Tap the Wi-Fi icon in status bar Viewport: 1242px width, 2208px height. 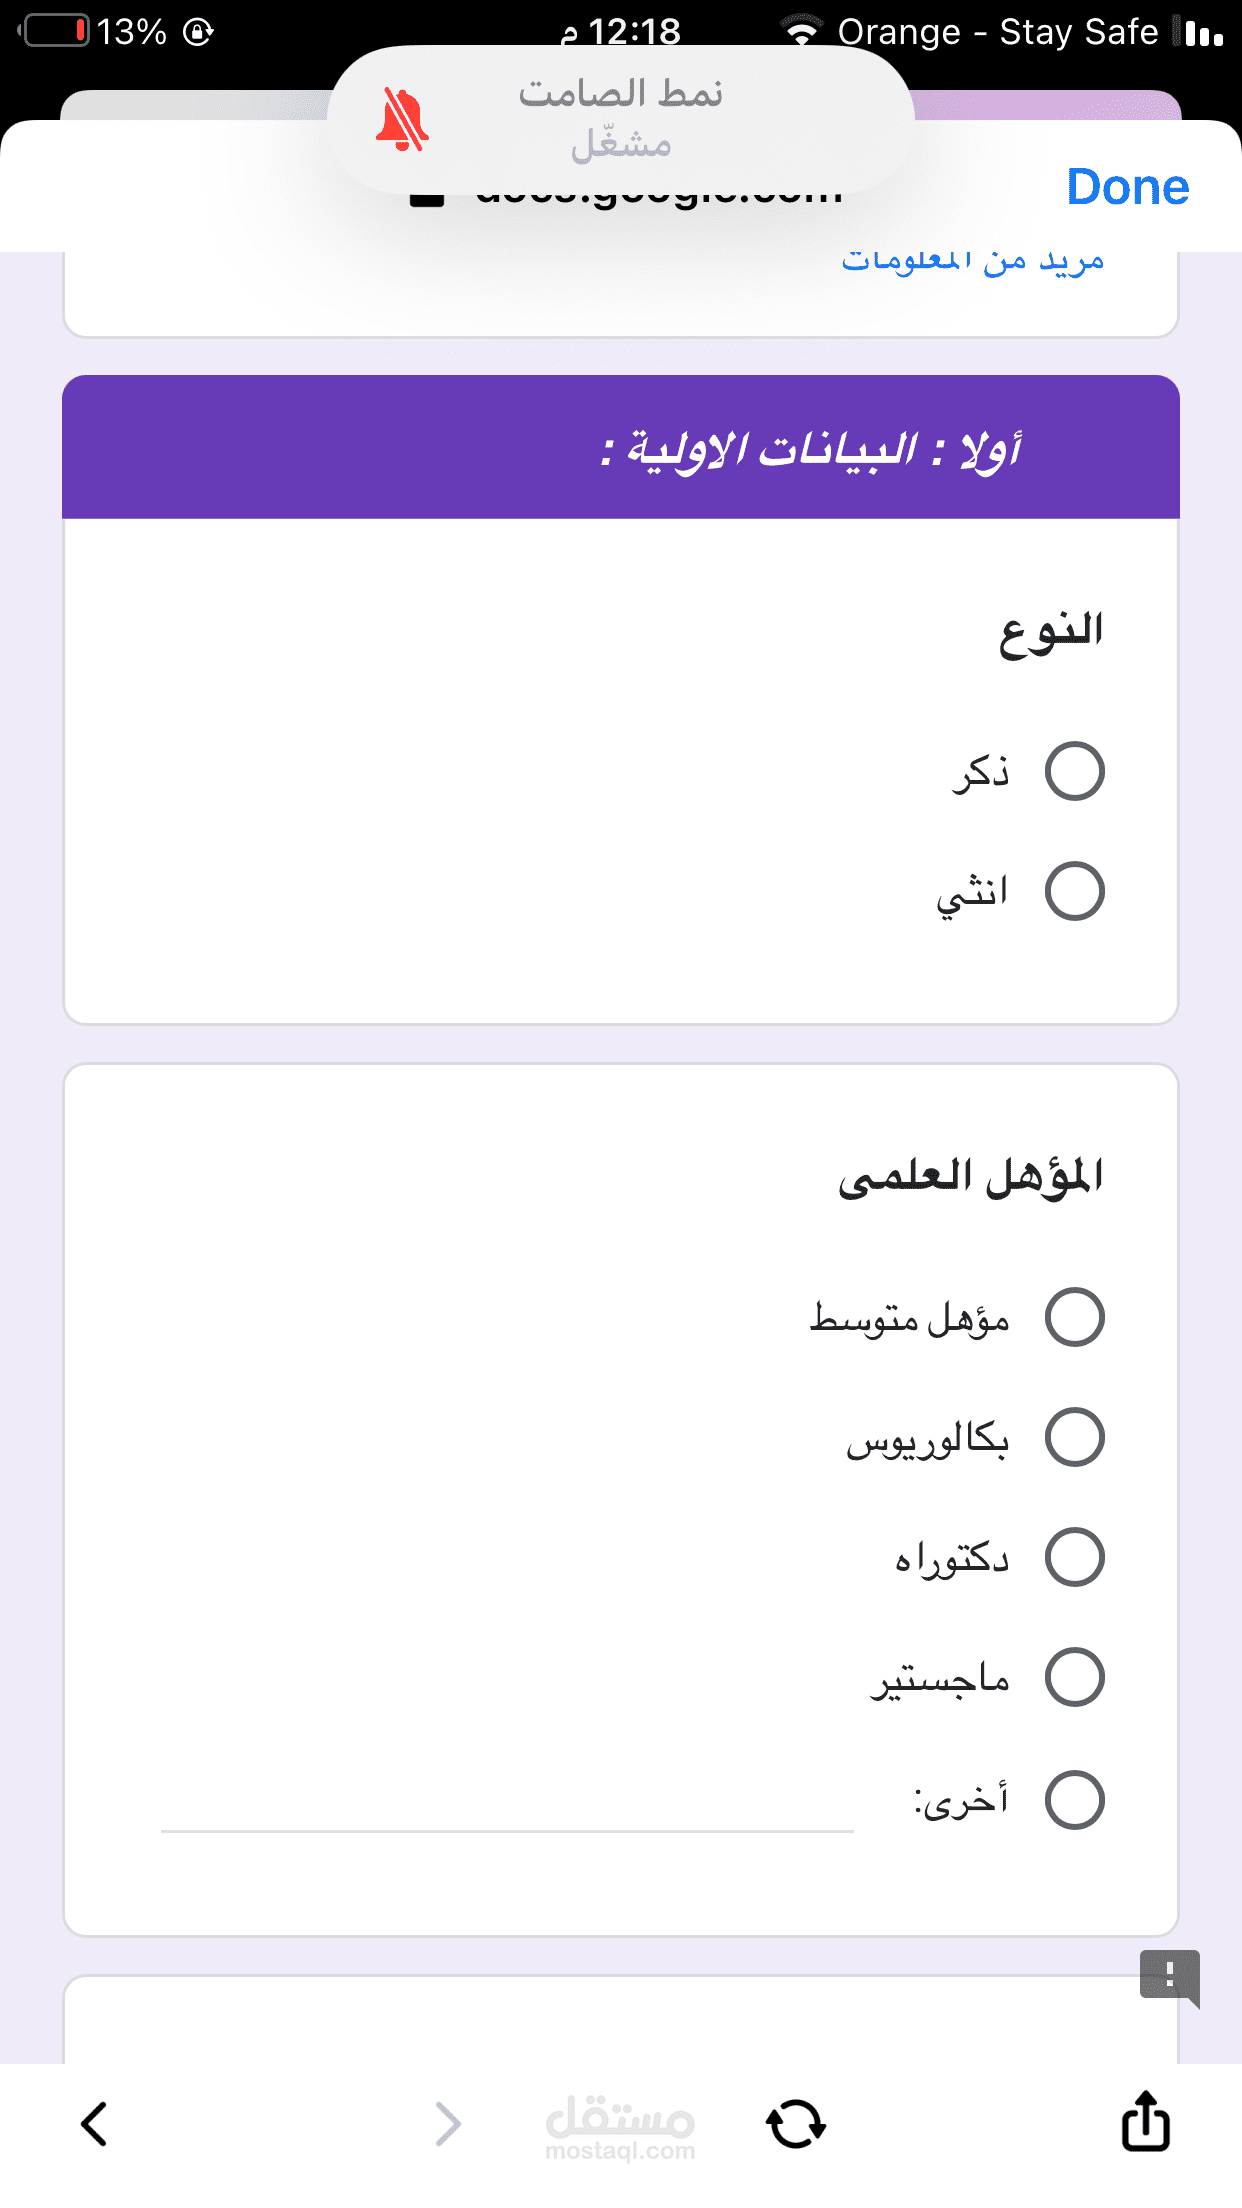[x=801, y=32]
